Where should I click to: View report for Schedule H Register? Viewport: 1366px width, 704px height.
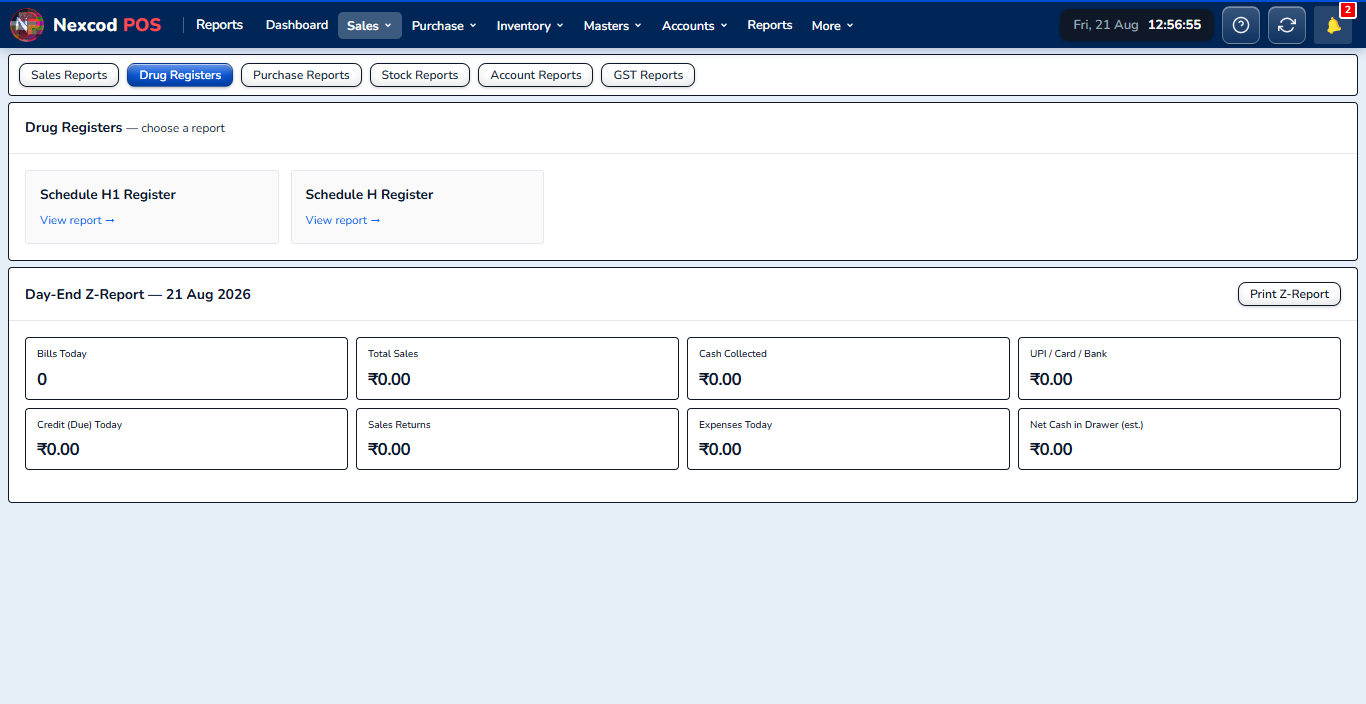click(343, 220)
